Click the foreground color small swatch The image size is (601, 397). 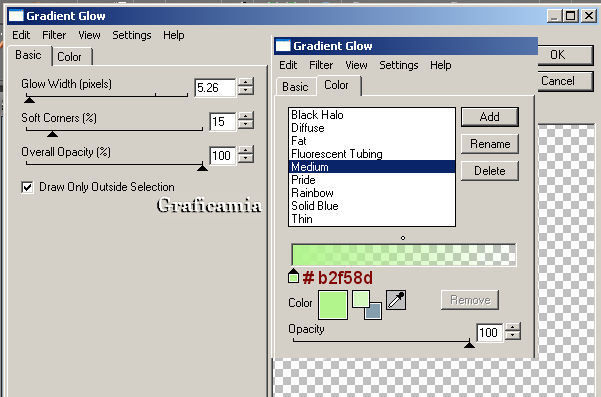click(x=361, y=299)
